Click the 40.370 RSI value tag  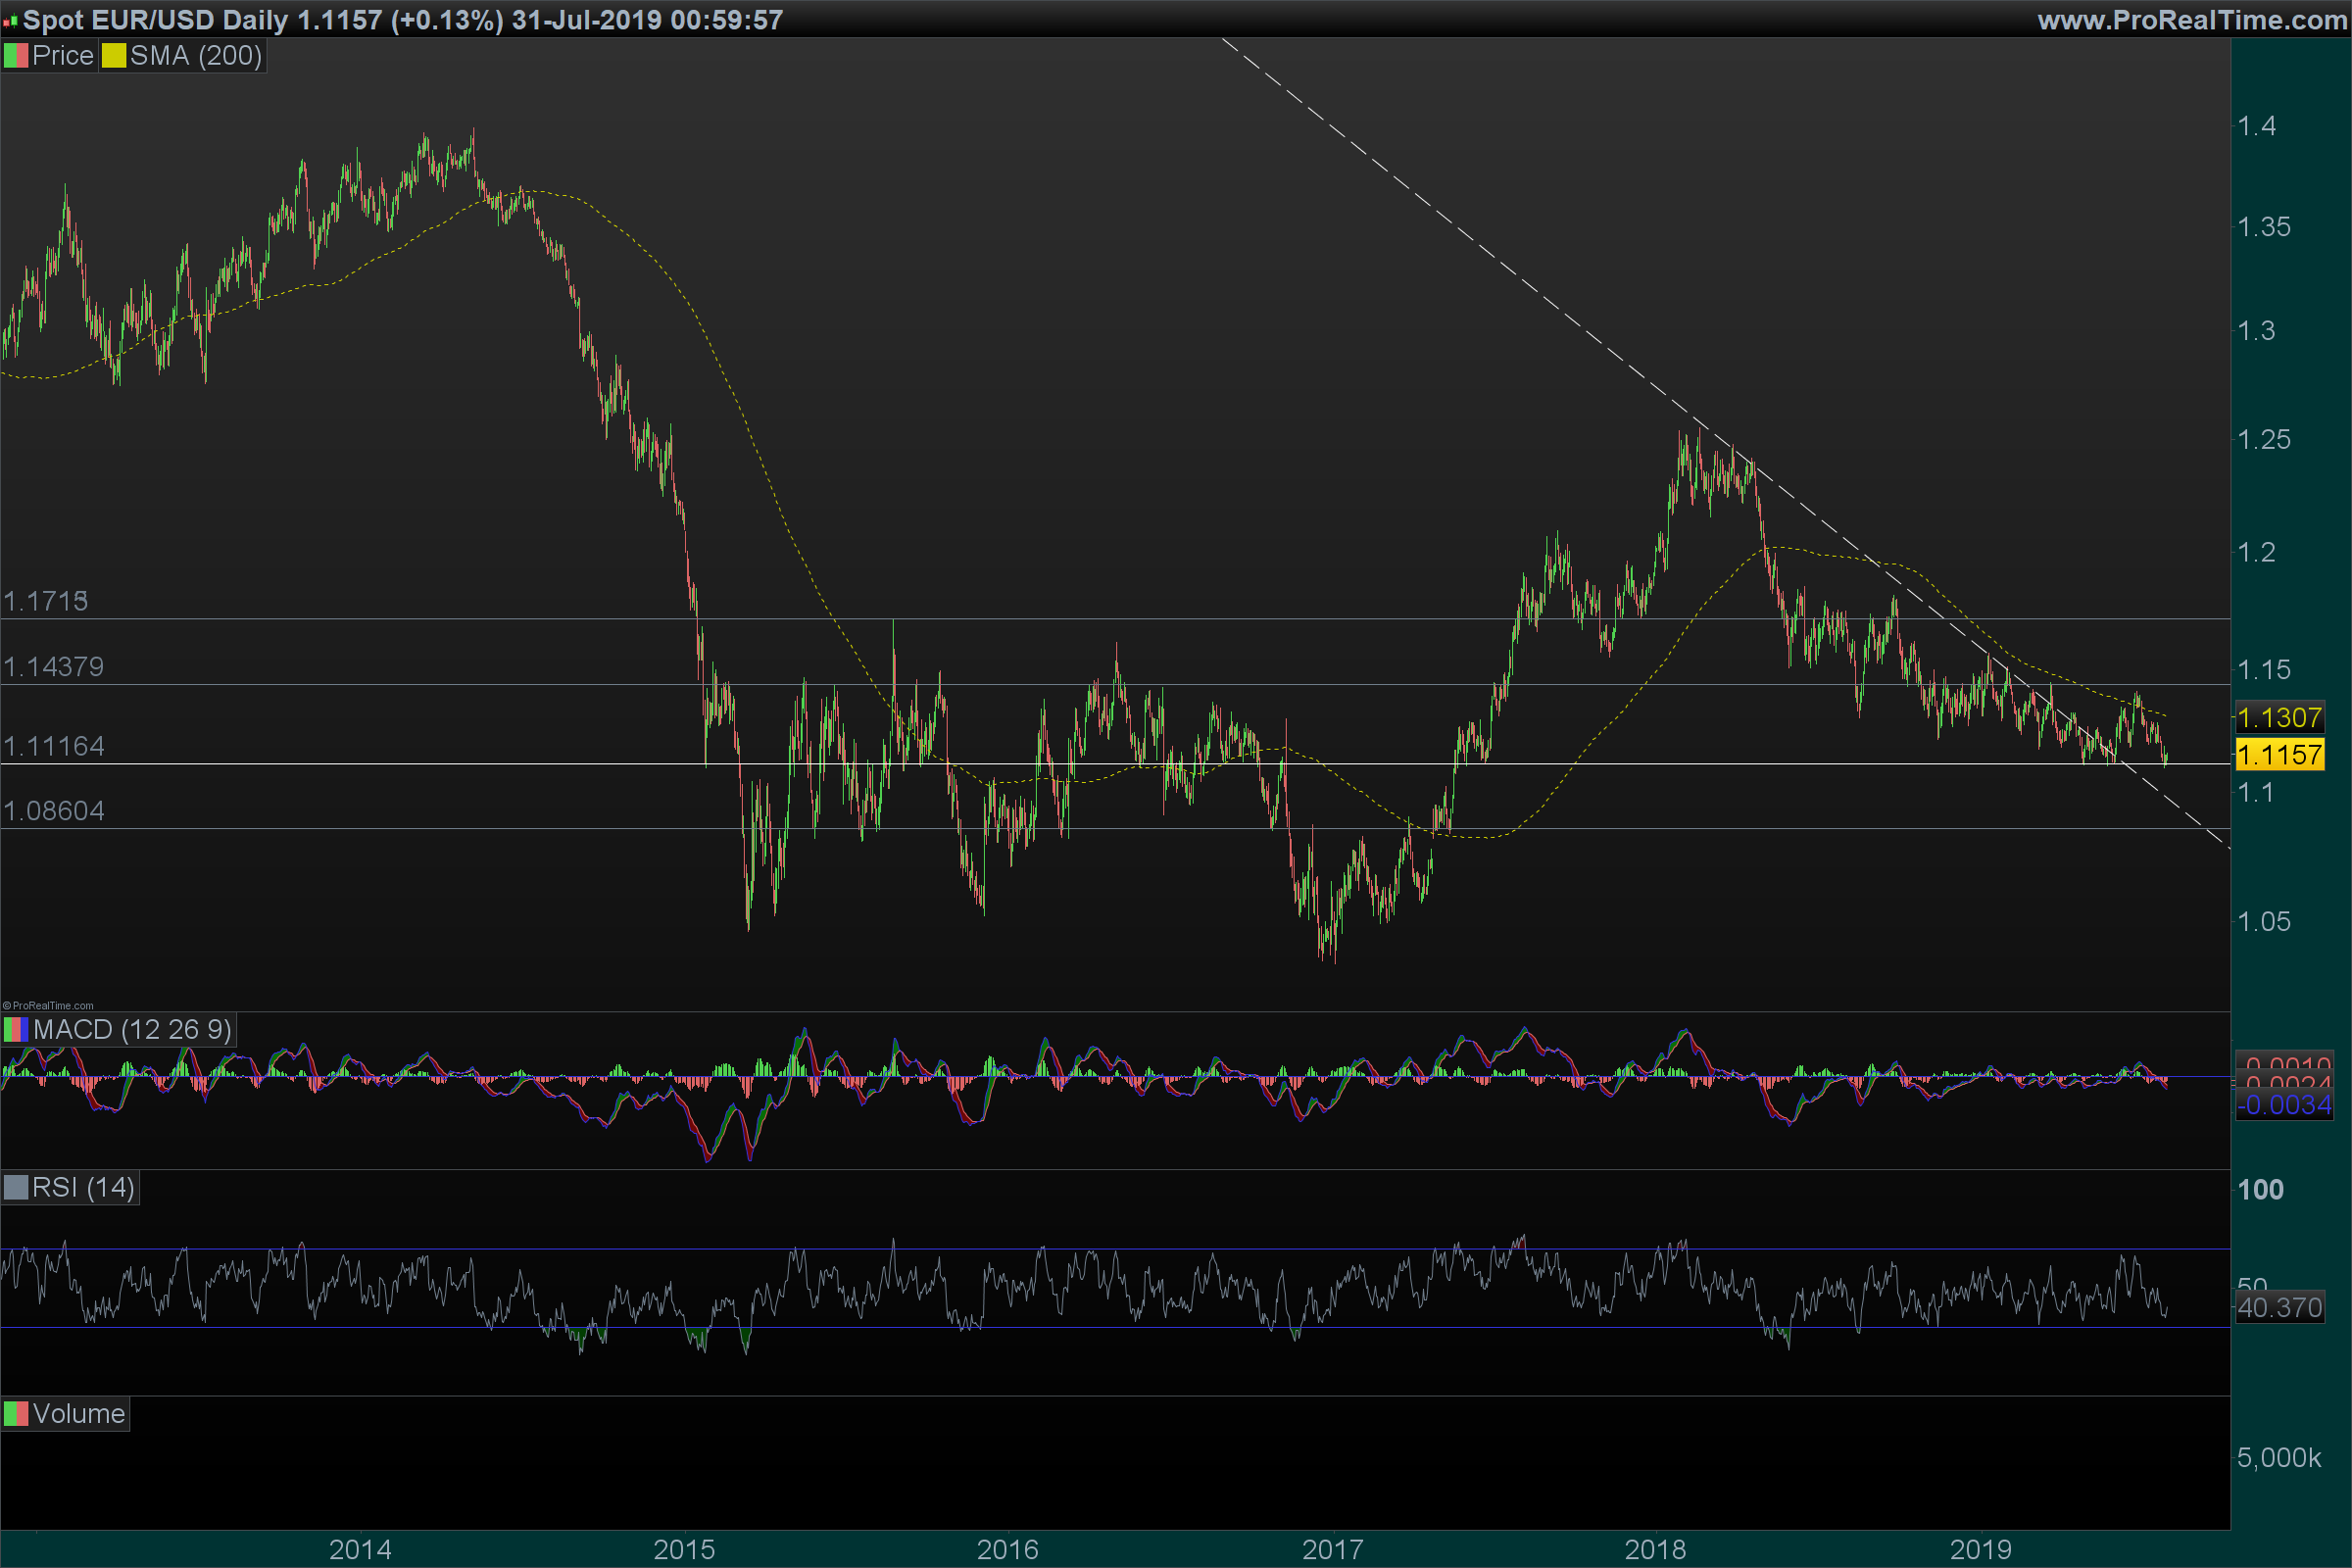click(2279, 1308)
